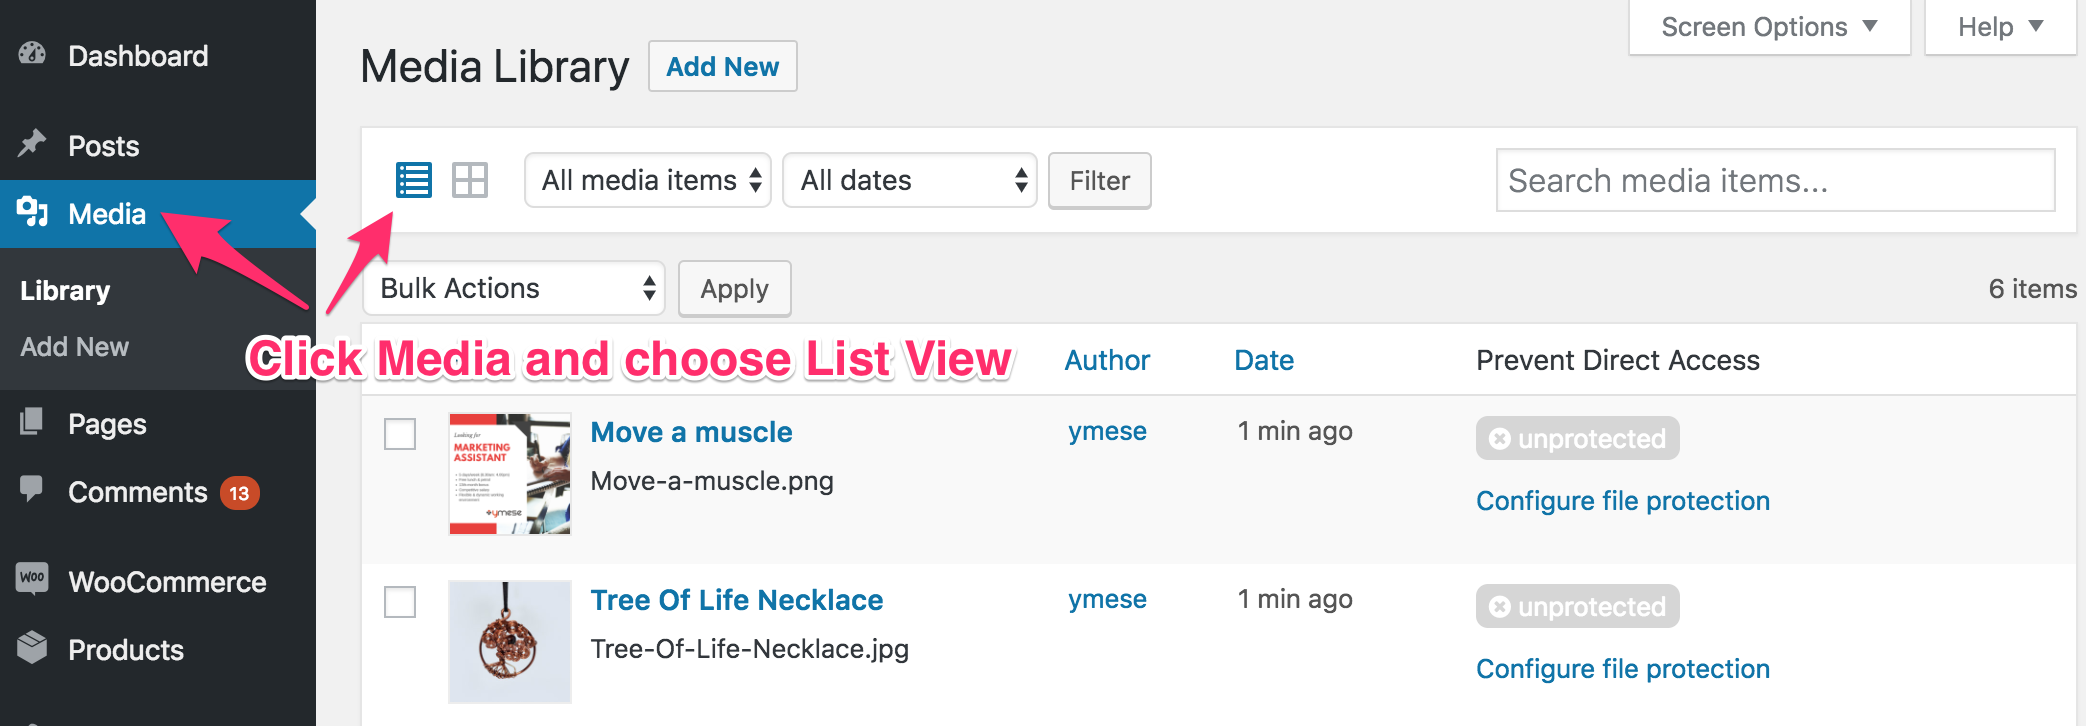Open the All dates dropdown
The image size is (2086, 726).
(909, 180)
